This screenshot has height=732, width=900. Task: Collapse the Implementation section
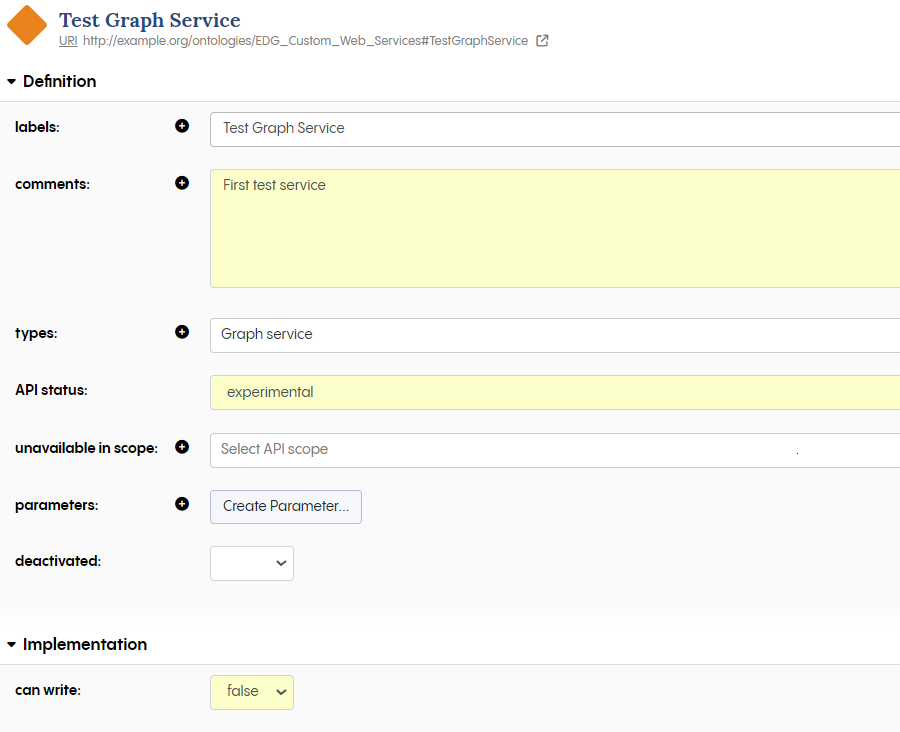tap(11, 644)
